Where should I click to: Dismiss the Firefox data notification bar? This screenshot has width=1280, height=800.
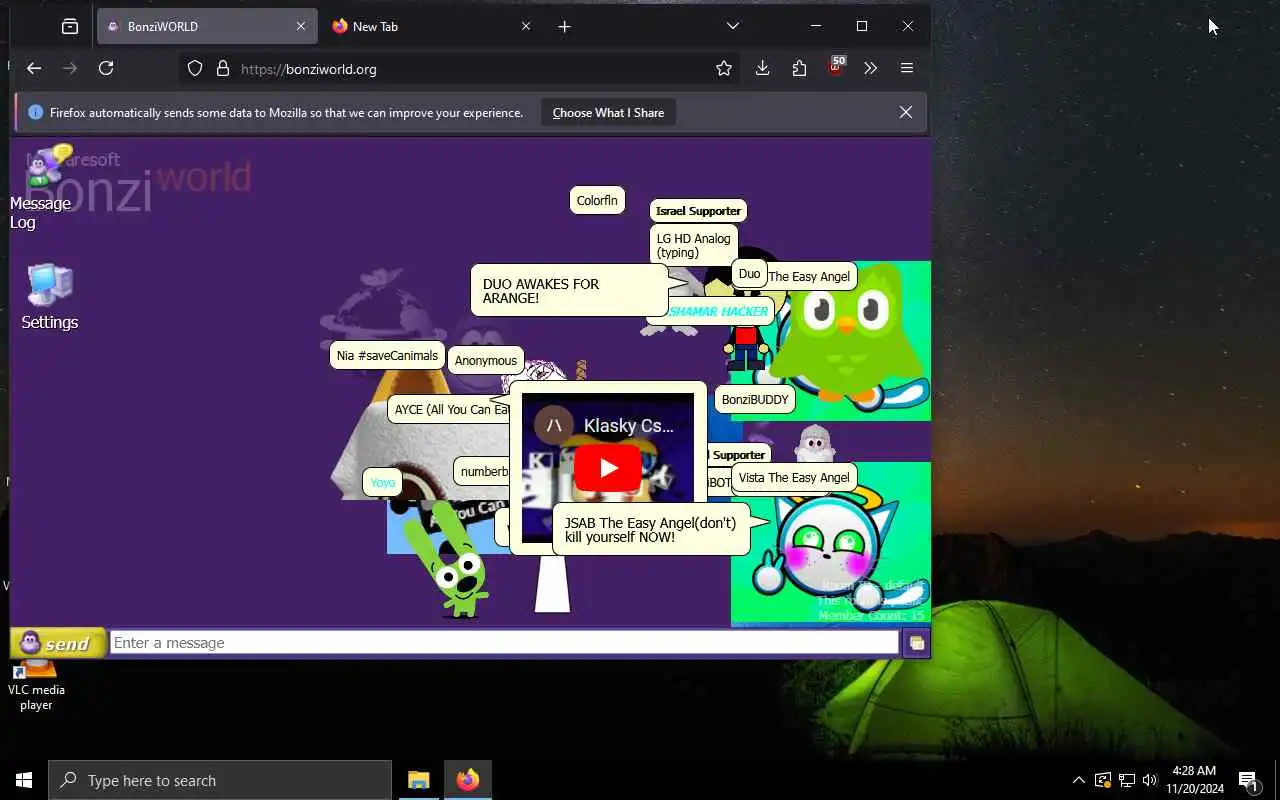coord(905,112)
